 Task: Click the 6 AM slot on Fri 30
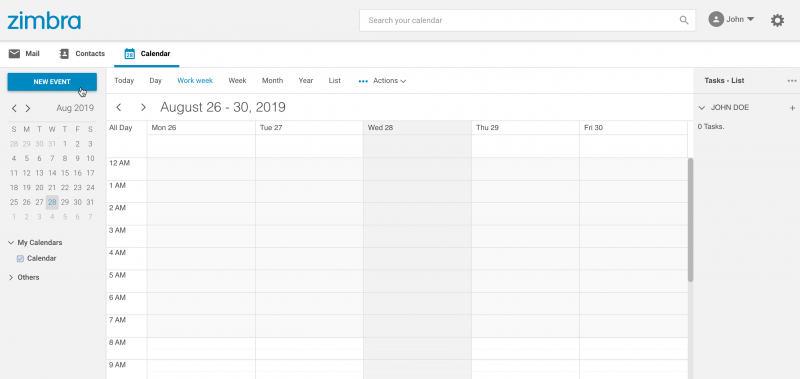coord(633,304)
